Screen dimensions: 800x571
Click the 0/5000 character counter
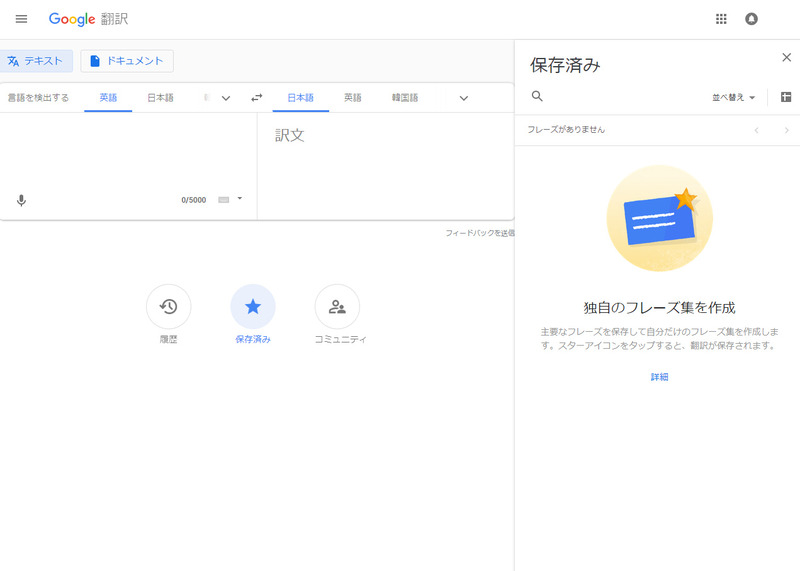point(194,200)
